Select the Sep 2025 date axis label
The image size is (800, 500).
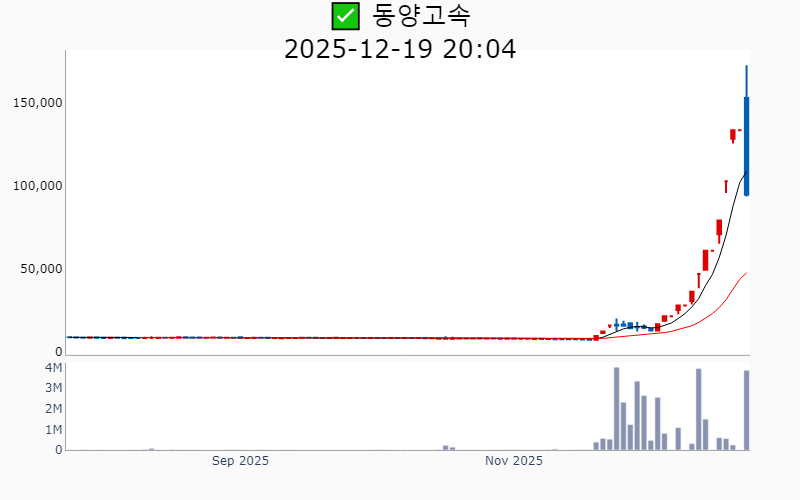pyautogui.click(x=240, y=461)
